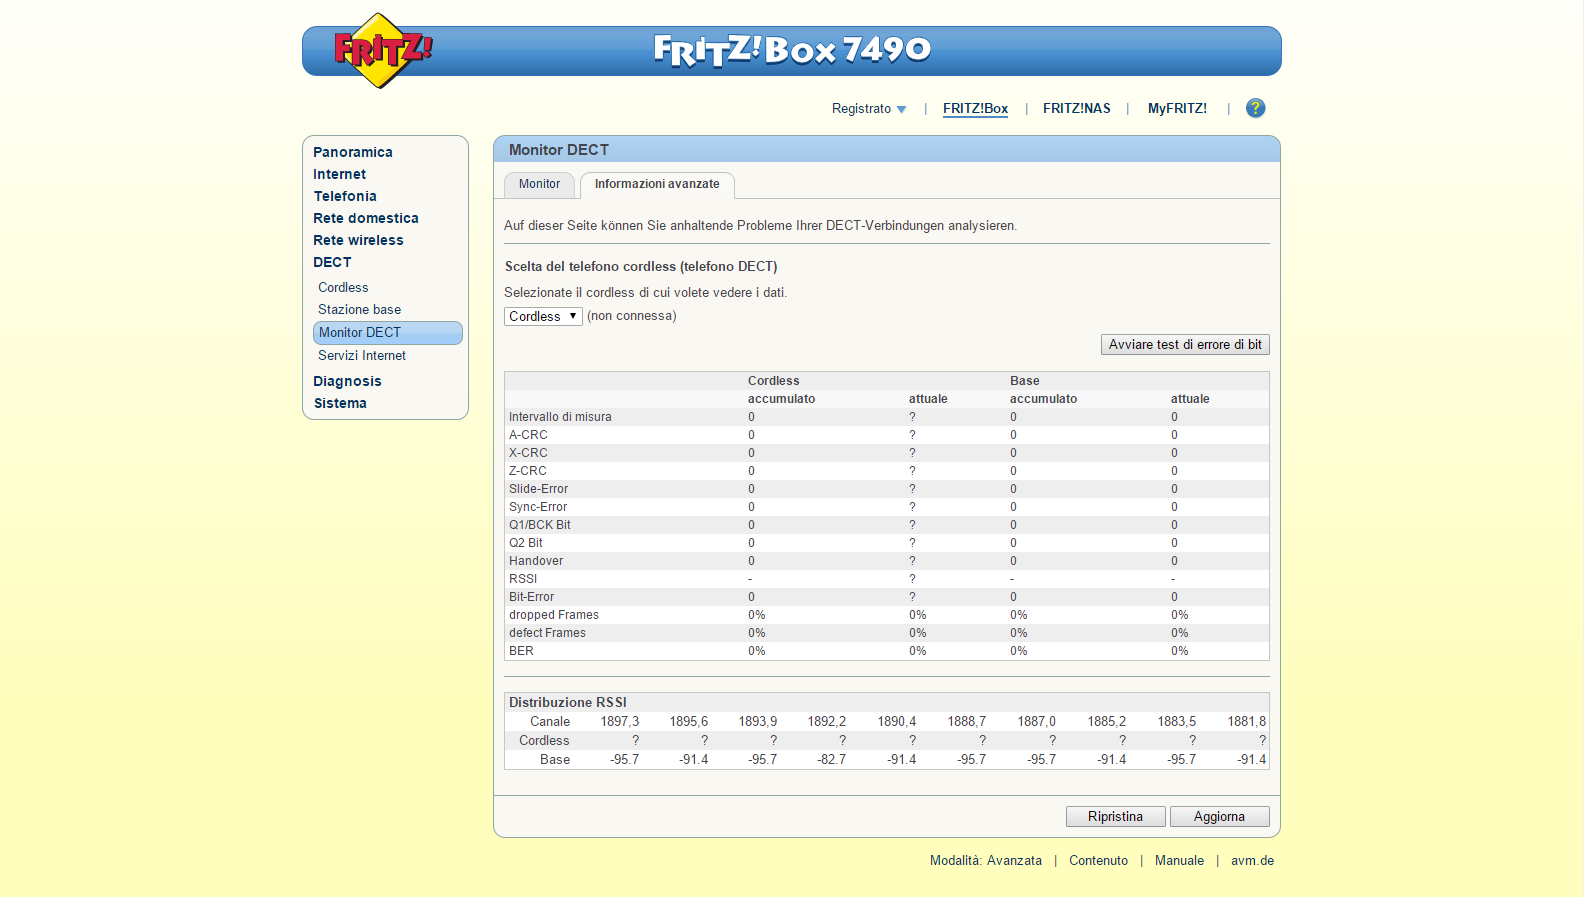Expand the Registrato dropdown arrow

[x=901, y=110]
